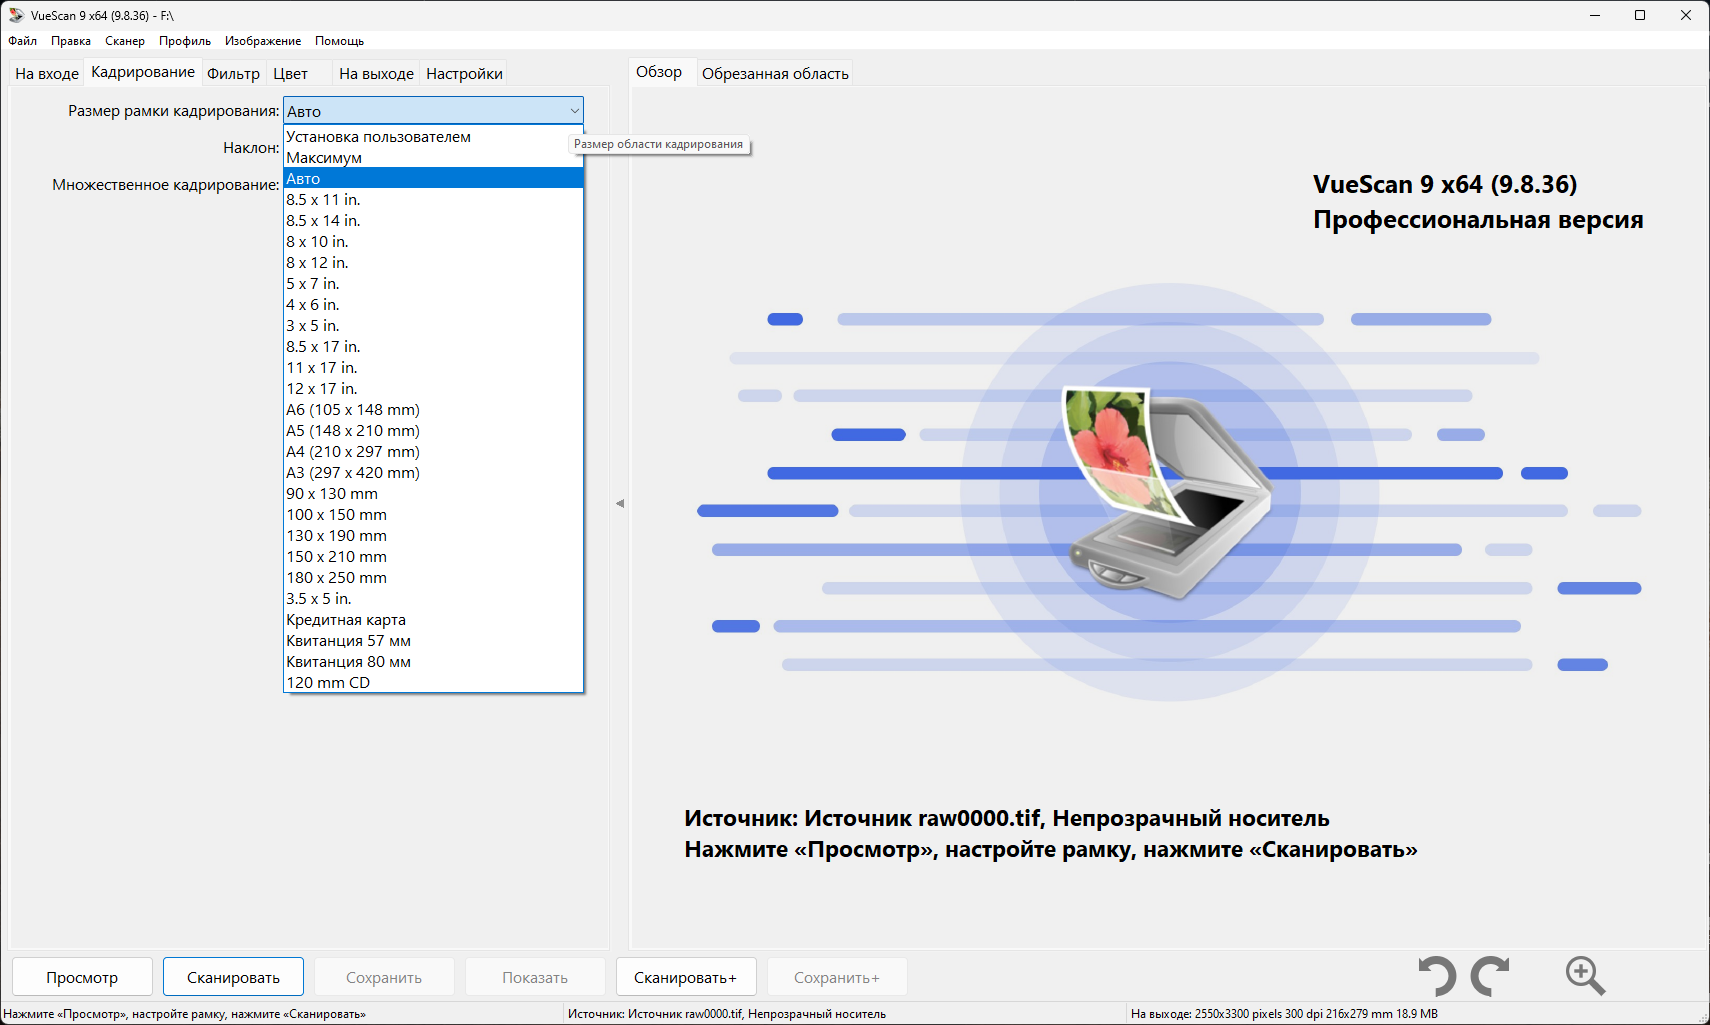
Task: Click the grayed 'Сохранить' button
Action: click(384, 977)
